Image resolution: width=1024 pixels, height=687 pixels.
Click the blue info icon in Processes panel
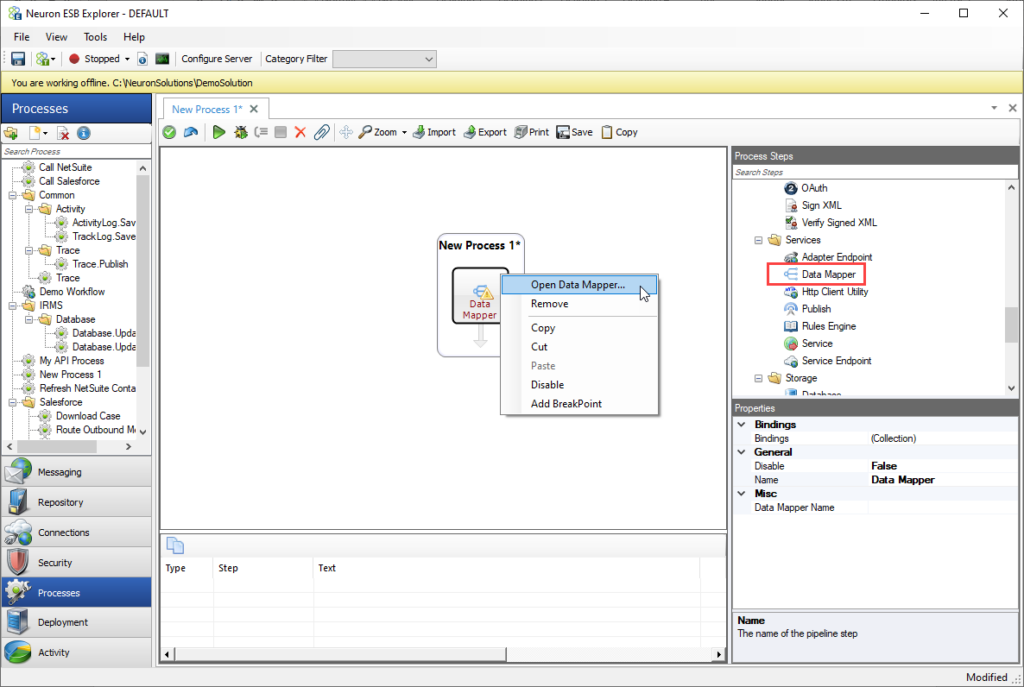coord(84,133)
